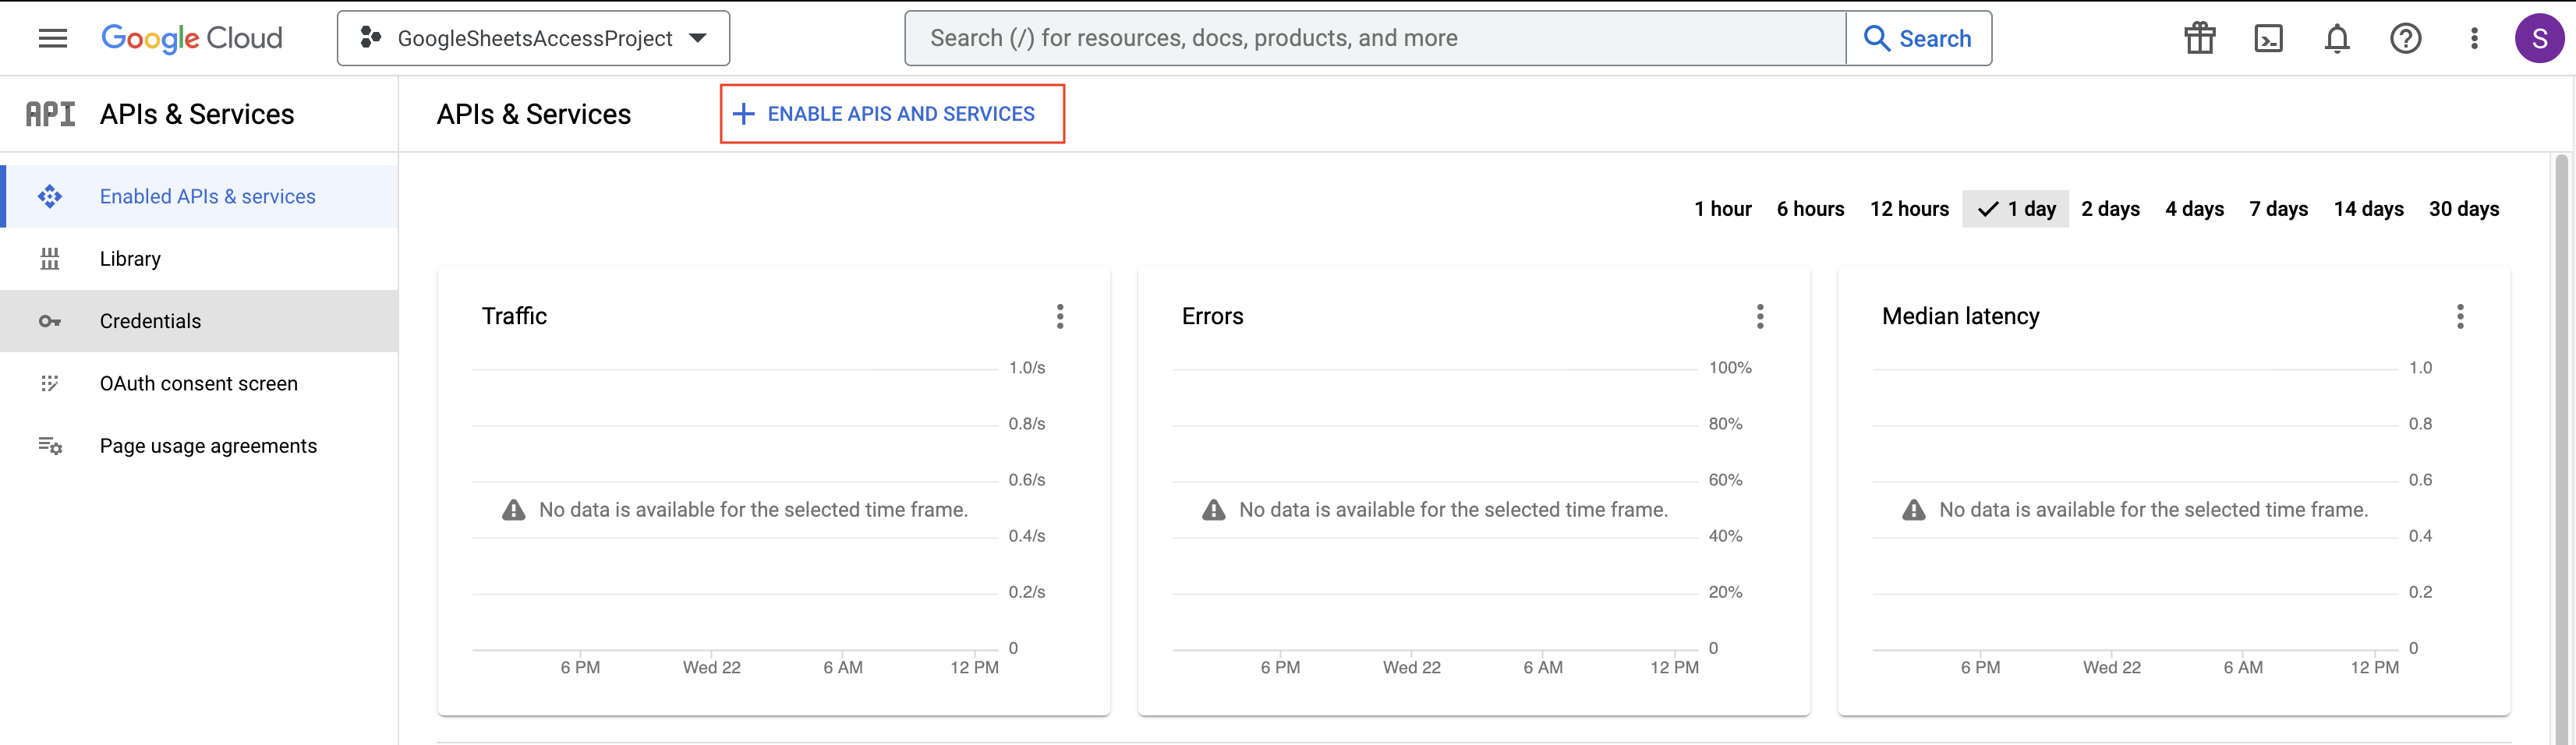This screenshot has height=745, width=2576.
Task: Focus the resources search field
Action: click(x=1375, y=38)
